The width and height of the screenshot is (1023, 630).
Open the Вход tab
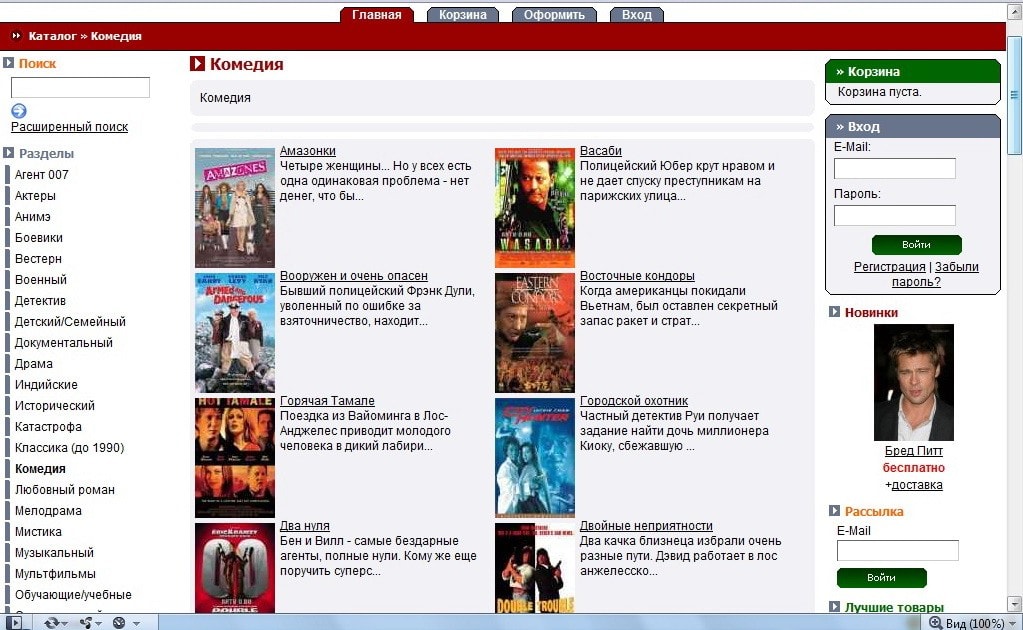point(637,14)
